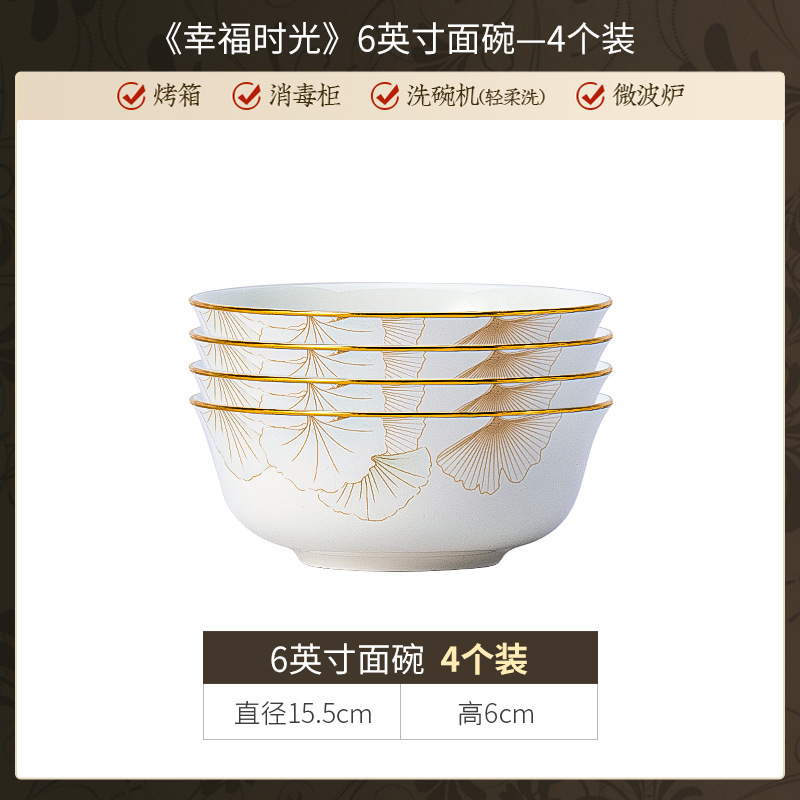This screenshot has width=800, height=800.
Task: Click the white interior of top bowl
Action: [401, 297]
